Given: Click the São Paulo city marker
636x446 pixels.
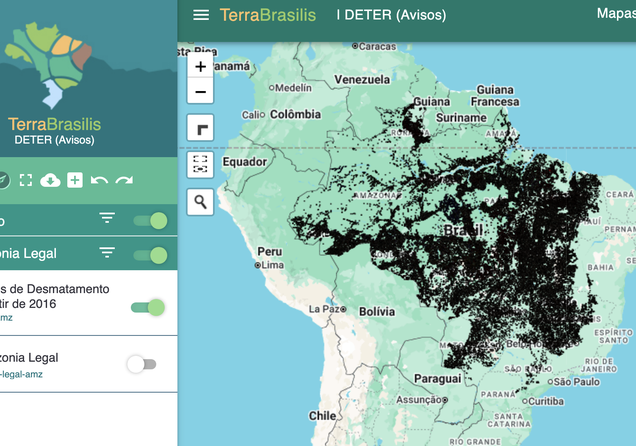Looking at the screenshot, I should point(550,382).
